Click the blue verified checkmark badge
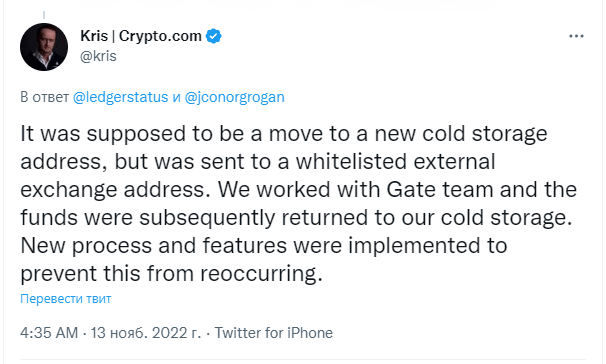 [x=213, y=36]
